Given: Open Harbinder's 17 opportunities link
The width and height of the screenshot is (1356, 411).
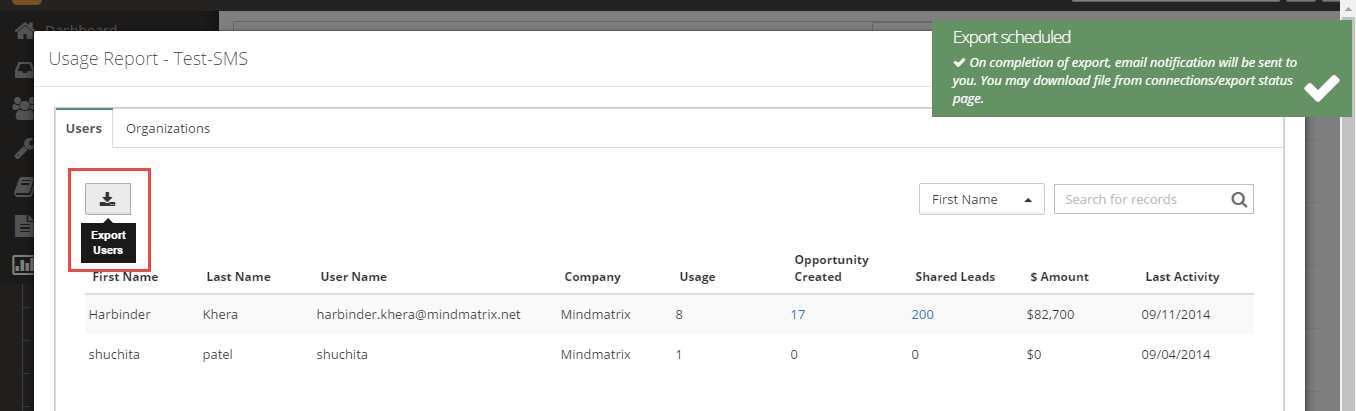Looking at the screenshot, I should tap(797, 314).
